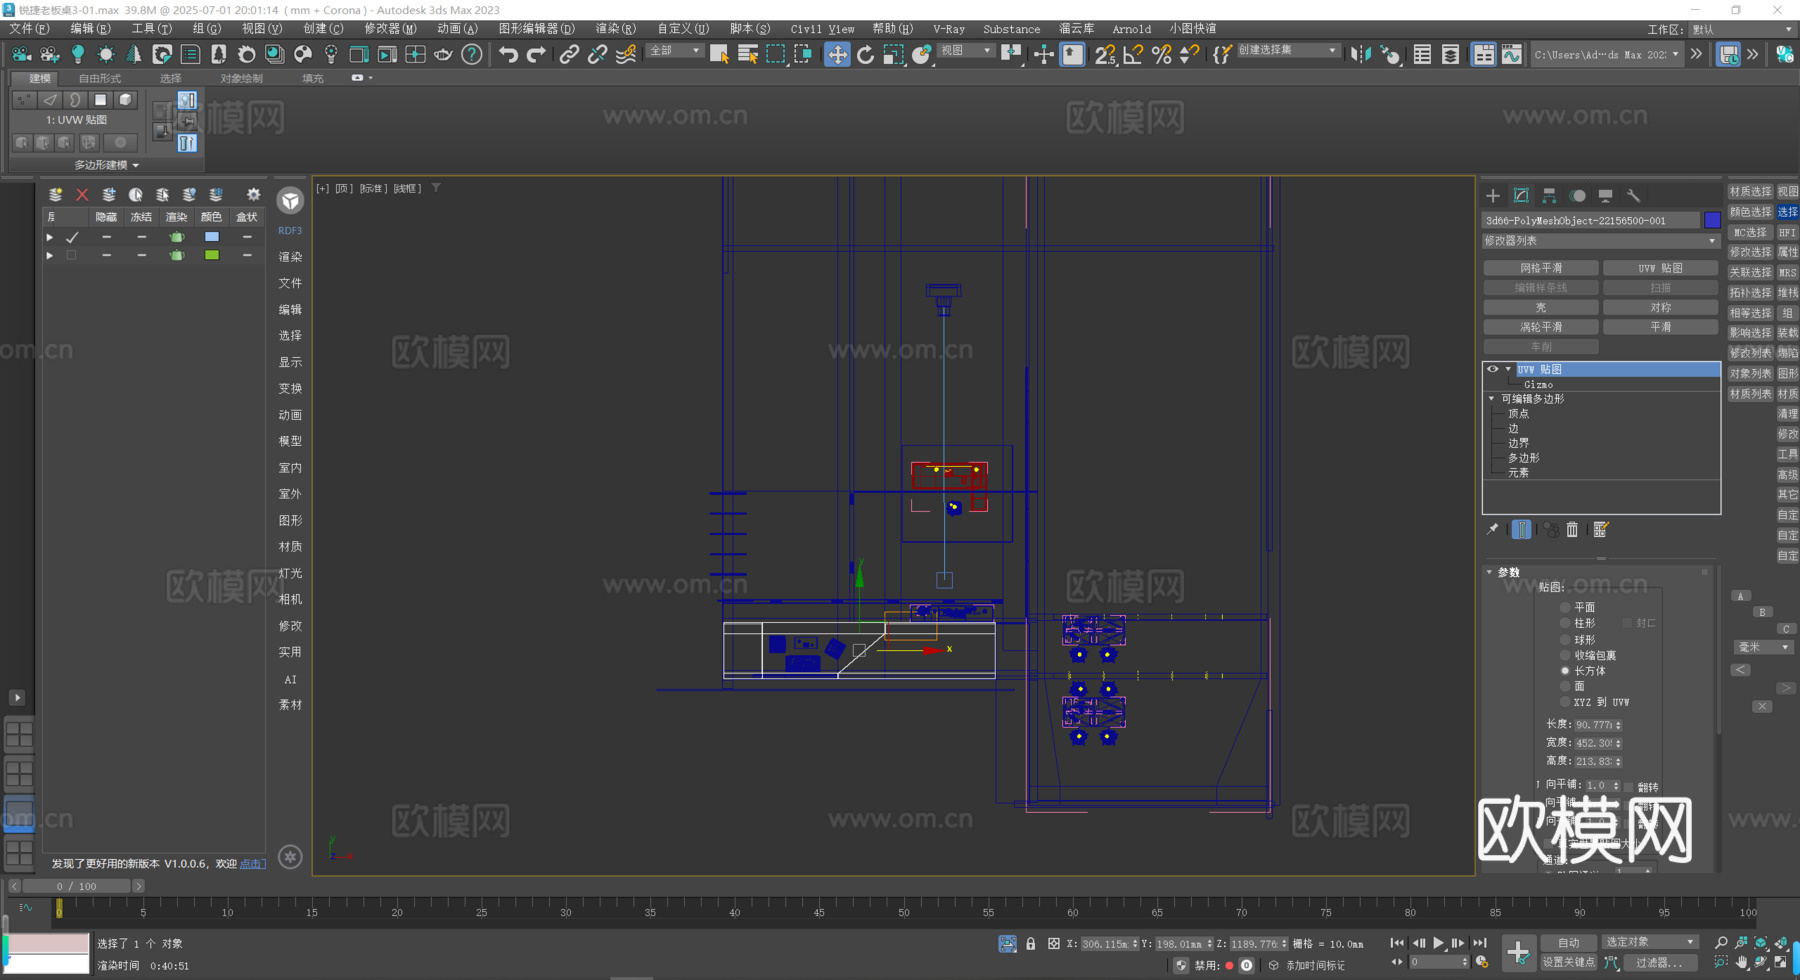
Task: Toggle UVW 贴图 modifier eye visibility
Action: (1493, 369)
